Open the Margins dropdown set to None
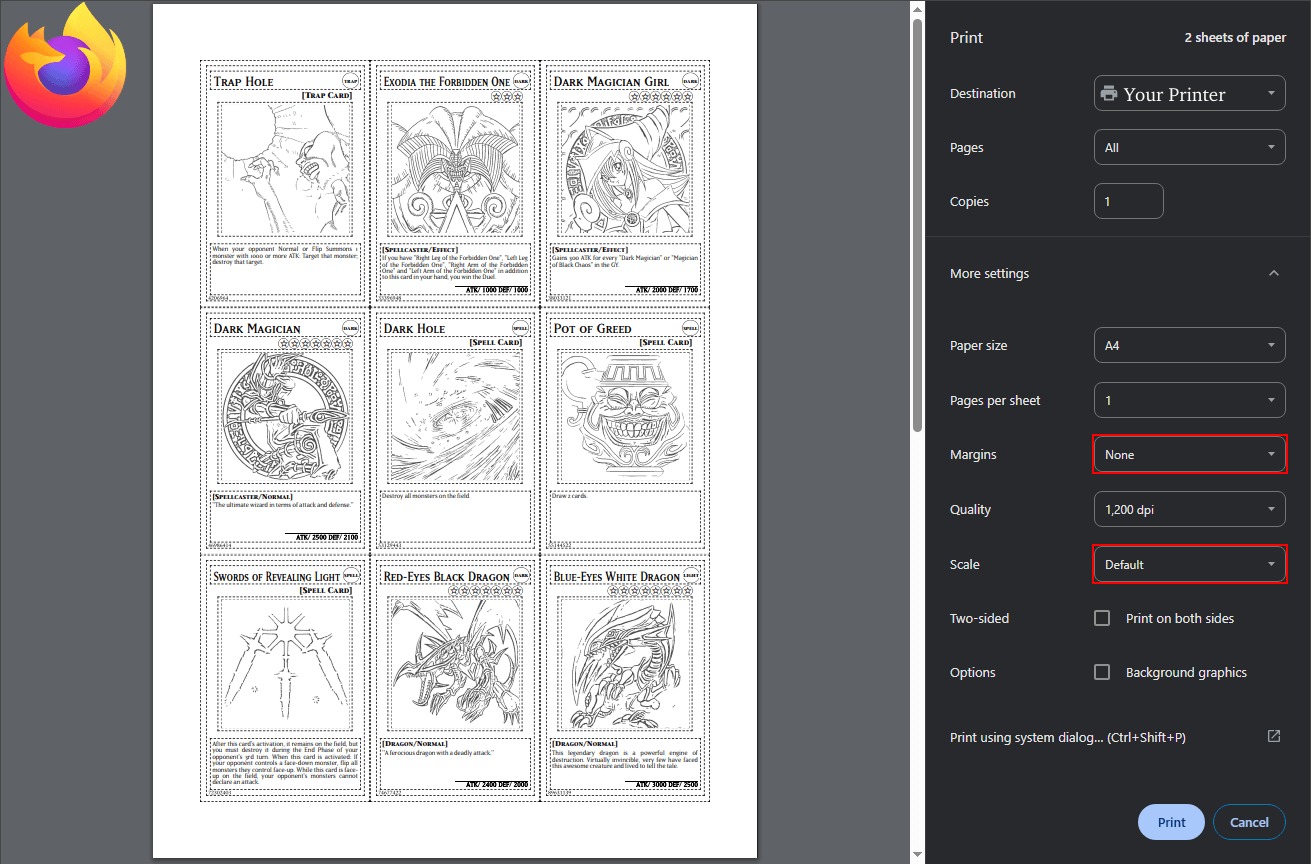This screenshot has width=1311, height=864. tap(1189, 454)
